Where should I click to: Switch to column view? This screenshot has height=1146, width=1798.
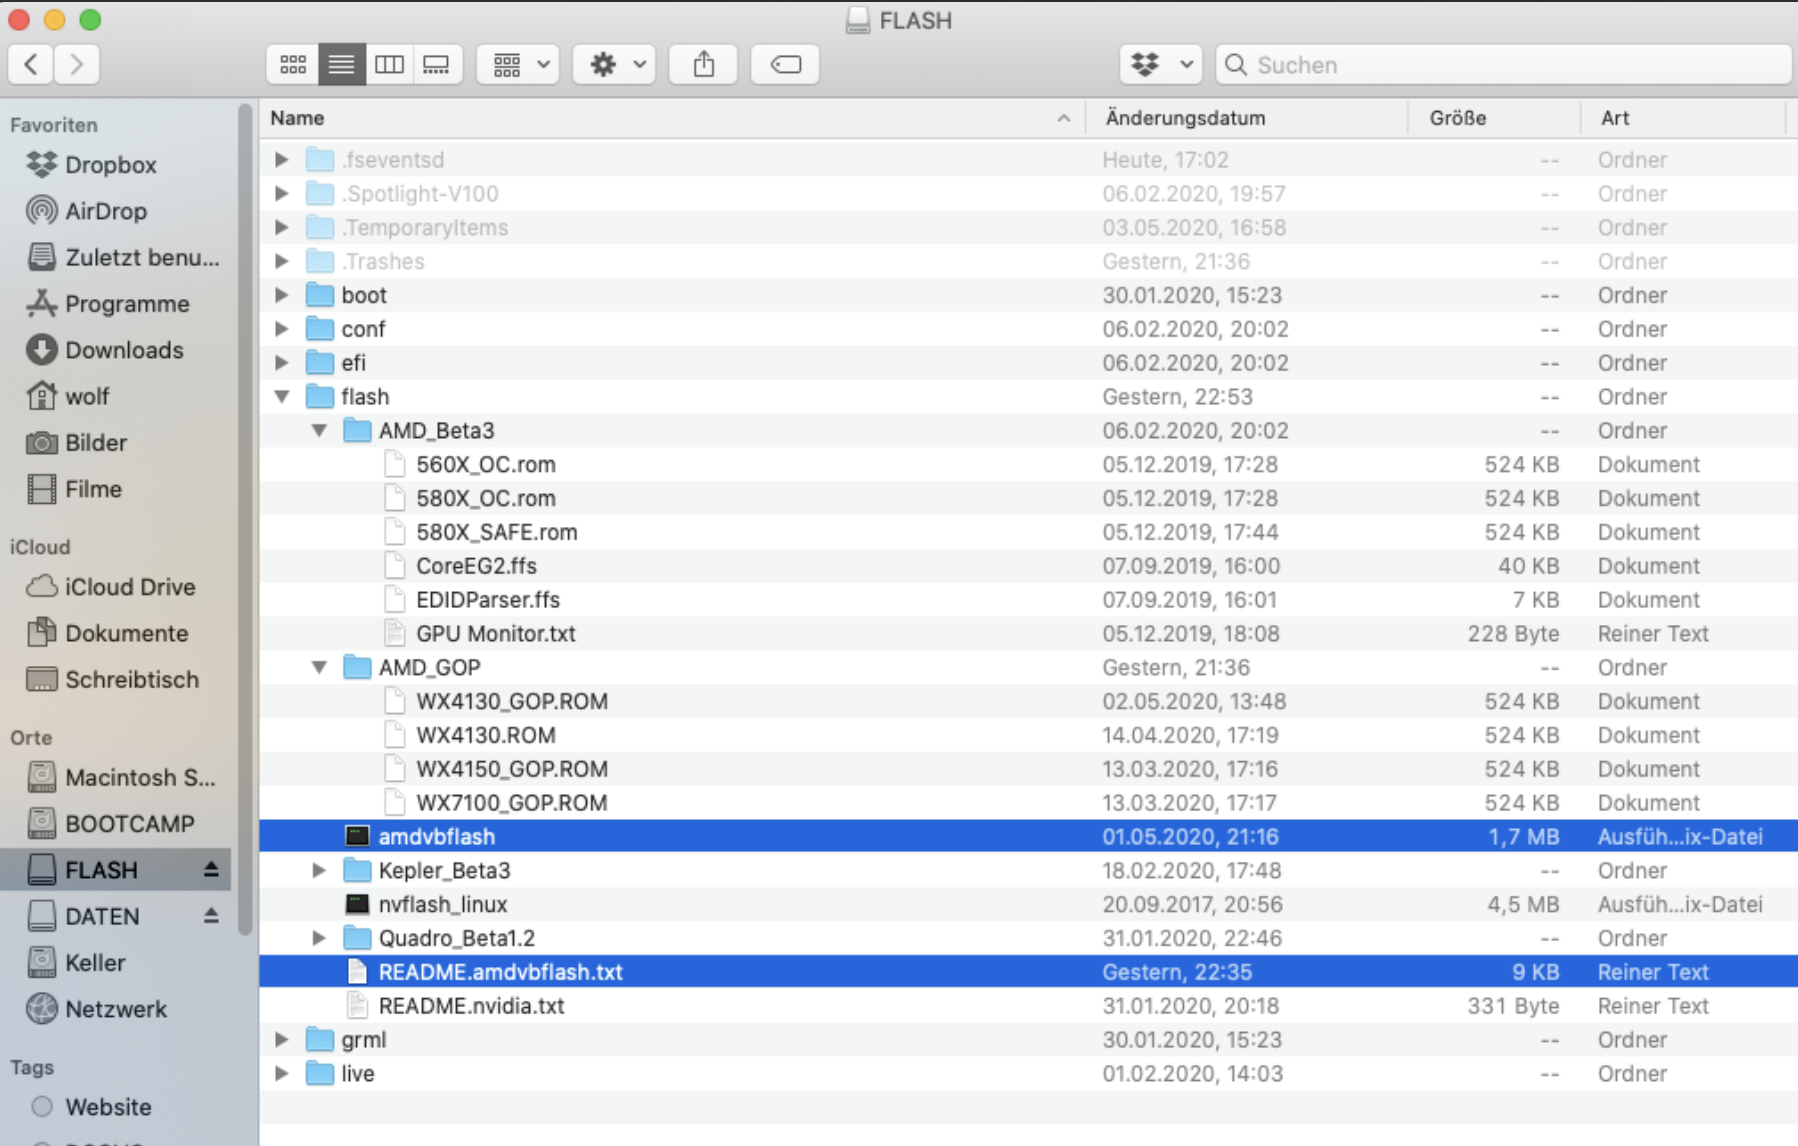coord(389,65)
